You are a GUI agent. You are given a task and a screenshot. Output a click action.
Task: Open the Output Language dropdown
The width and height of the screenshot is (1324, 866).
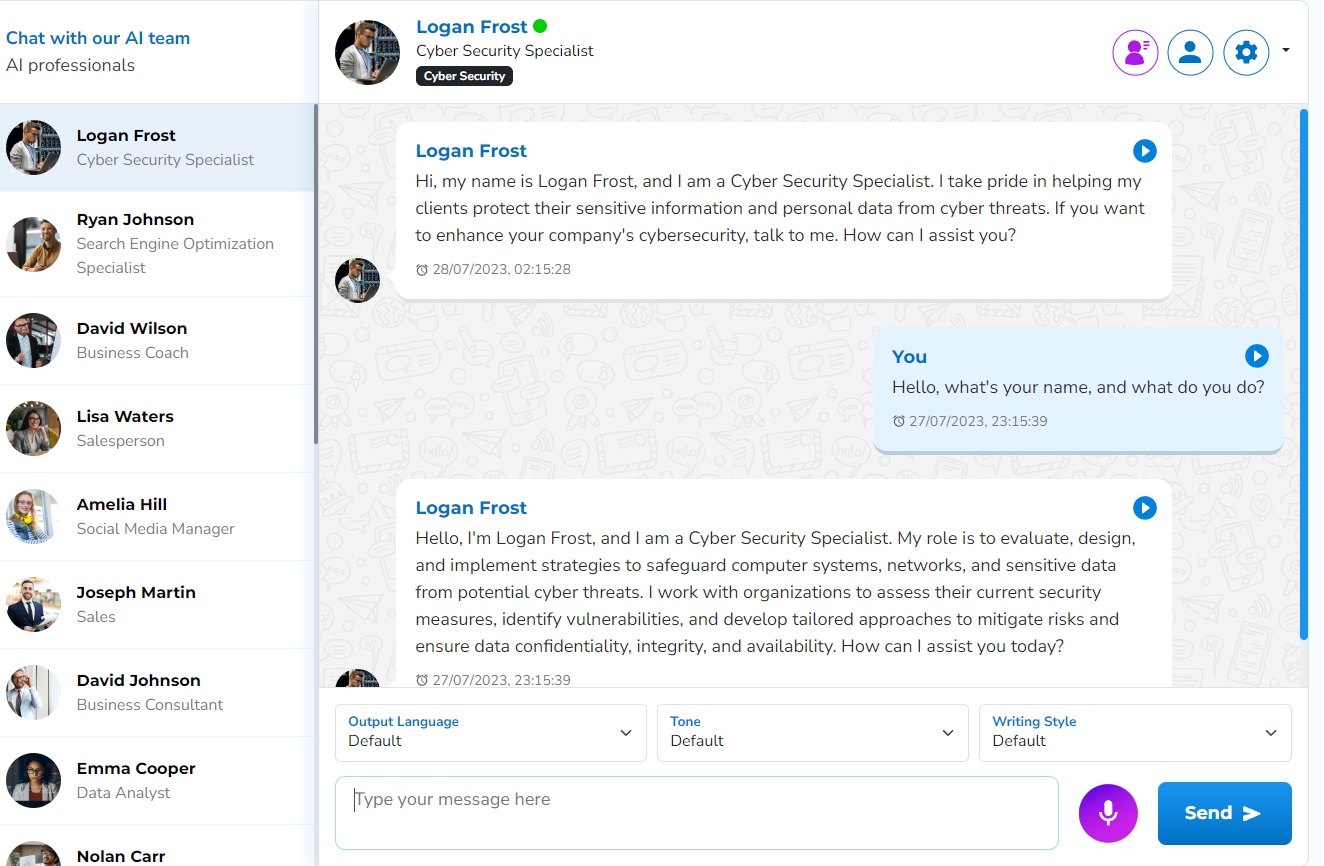(x=490, y=732)
